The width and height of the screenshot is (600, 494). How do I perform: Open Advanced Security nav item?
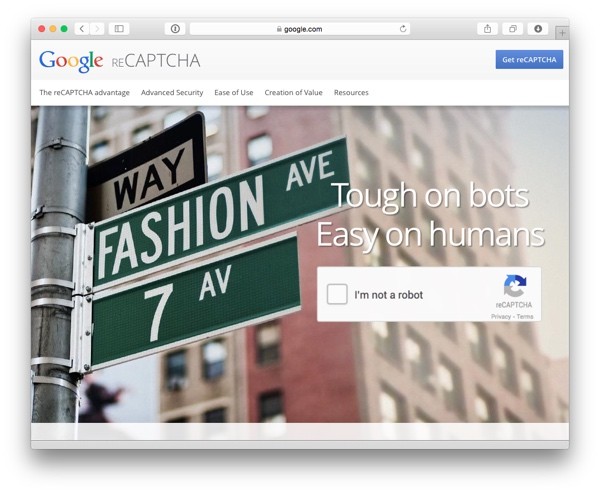coord(172,93)
